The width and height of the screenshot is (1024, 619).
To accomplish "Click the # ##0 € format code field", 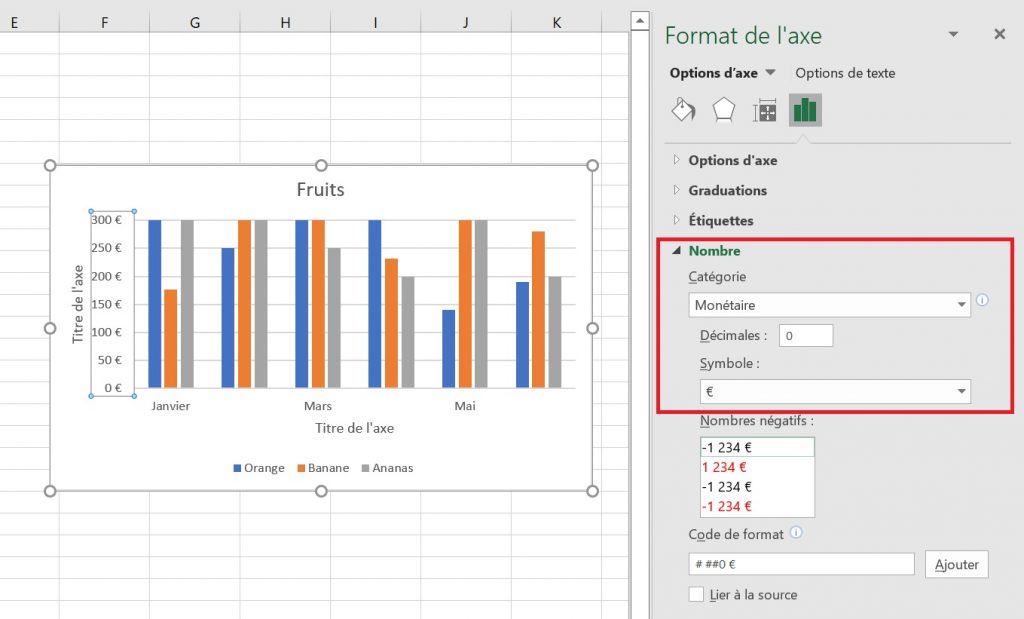I will [800, 563].
